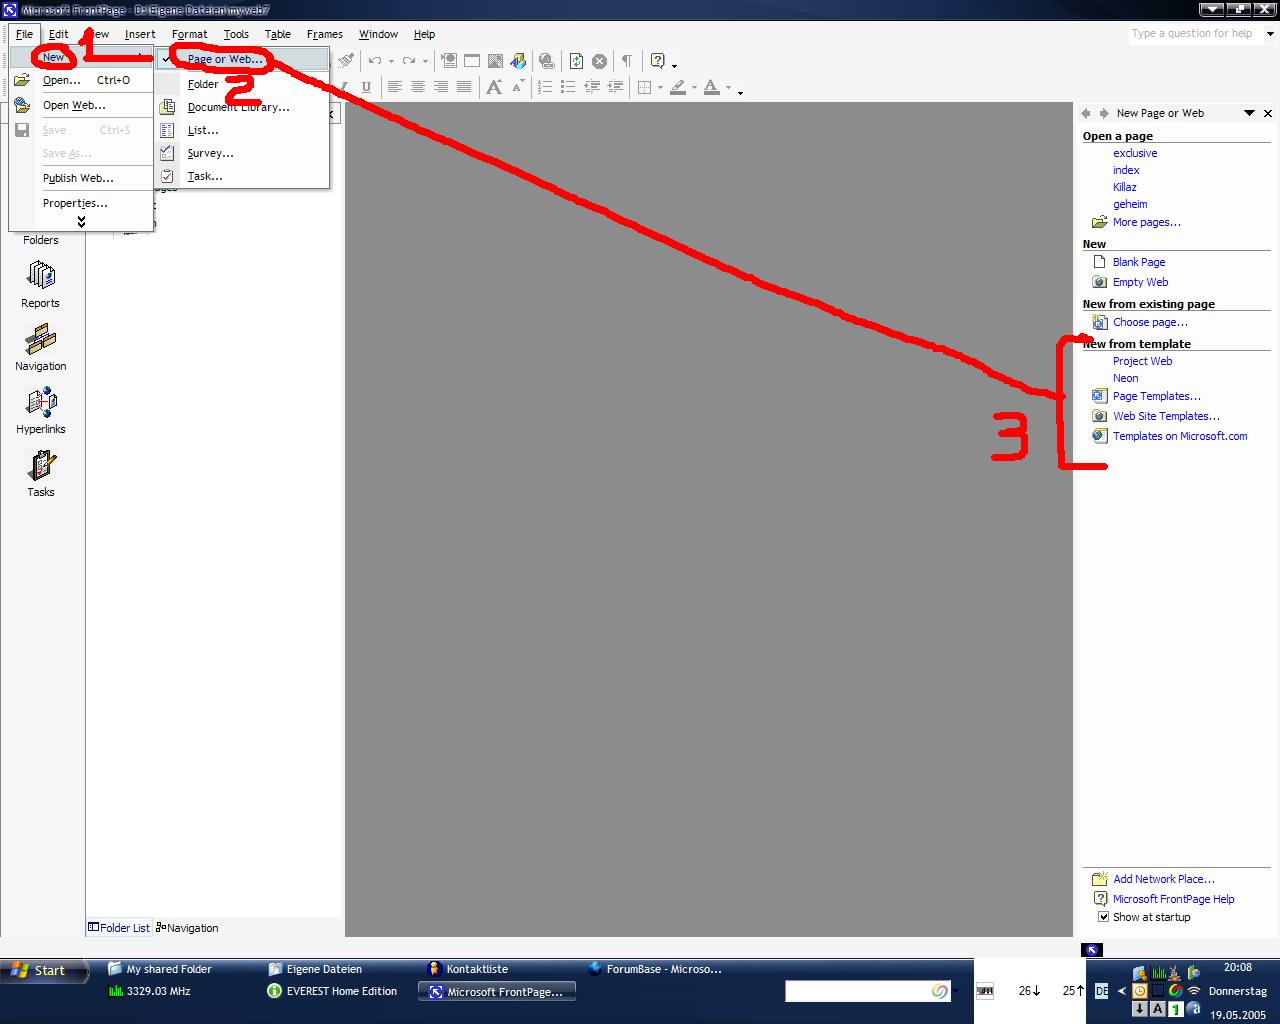Toggle Show All paragraph marks icon
Viewport: 1280px width, 1024px height.
click(627, 61)
